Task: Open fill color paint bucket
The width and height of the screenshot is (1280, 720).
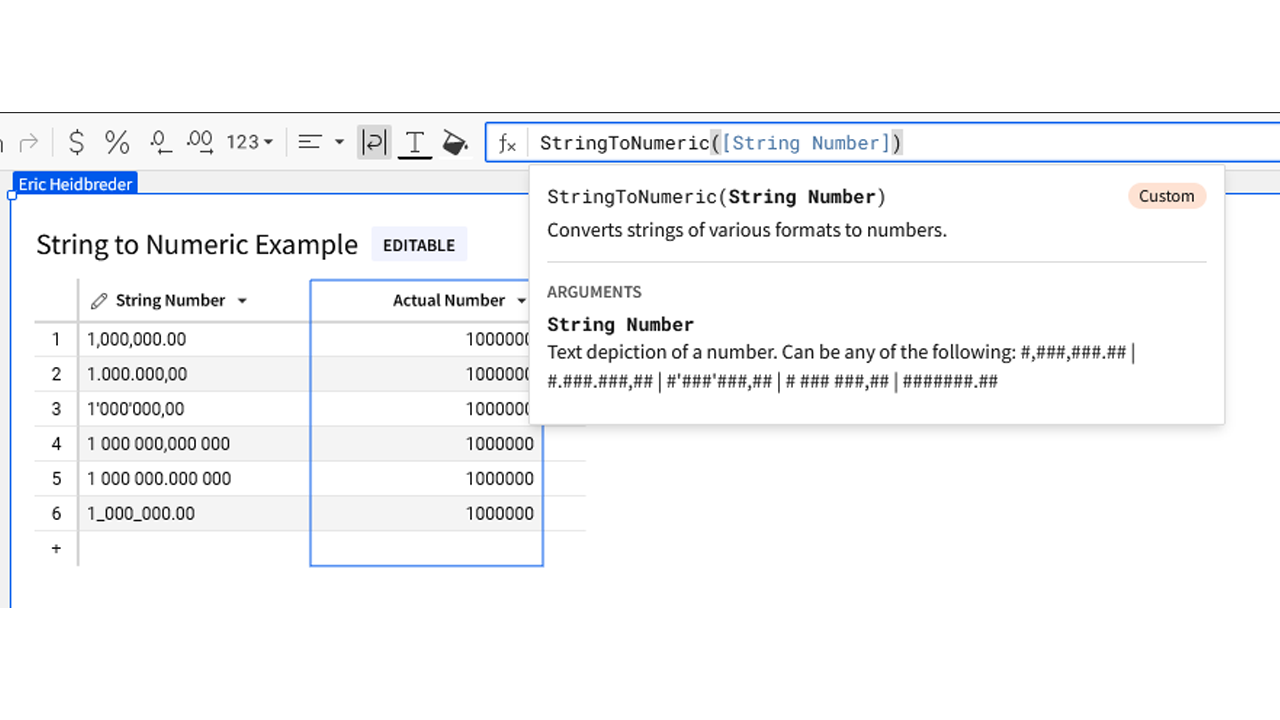Action: pos(455,143)
